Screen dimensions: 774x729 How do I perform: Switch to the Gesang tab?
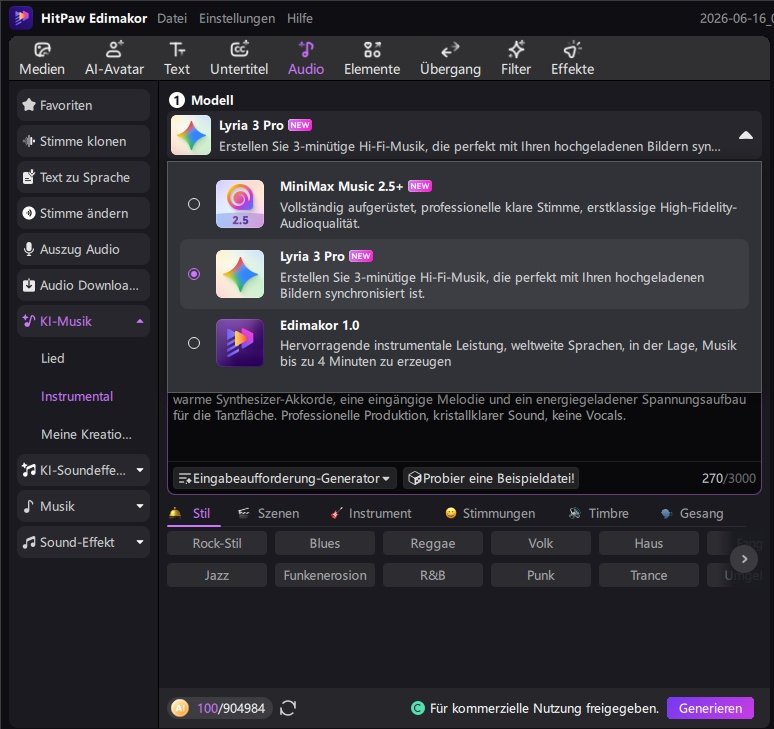(x=692, y=514)
